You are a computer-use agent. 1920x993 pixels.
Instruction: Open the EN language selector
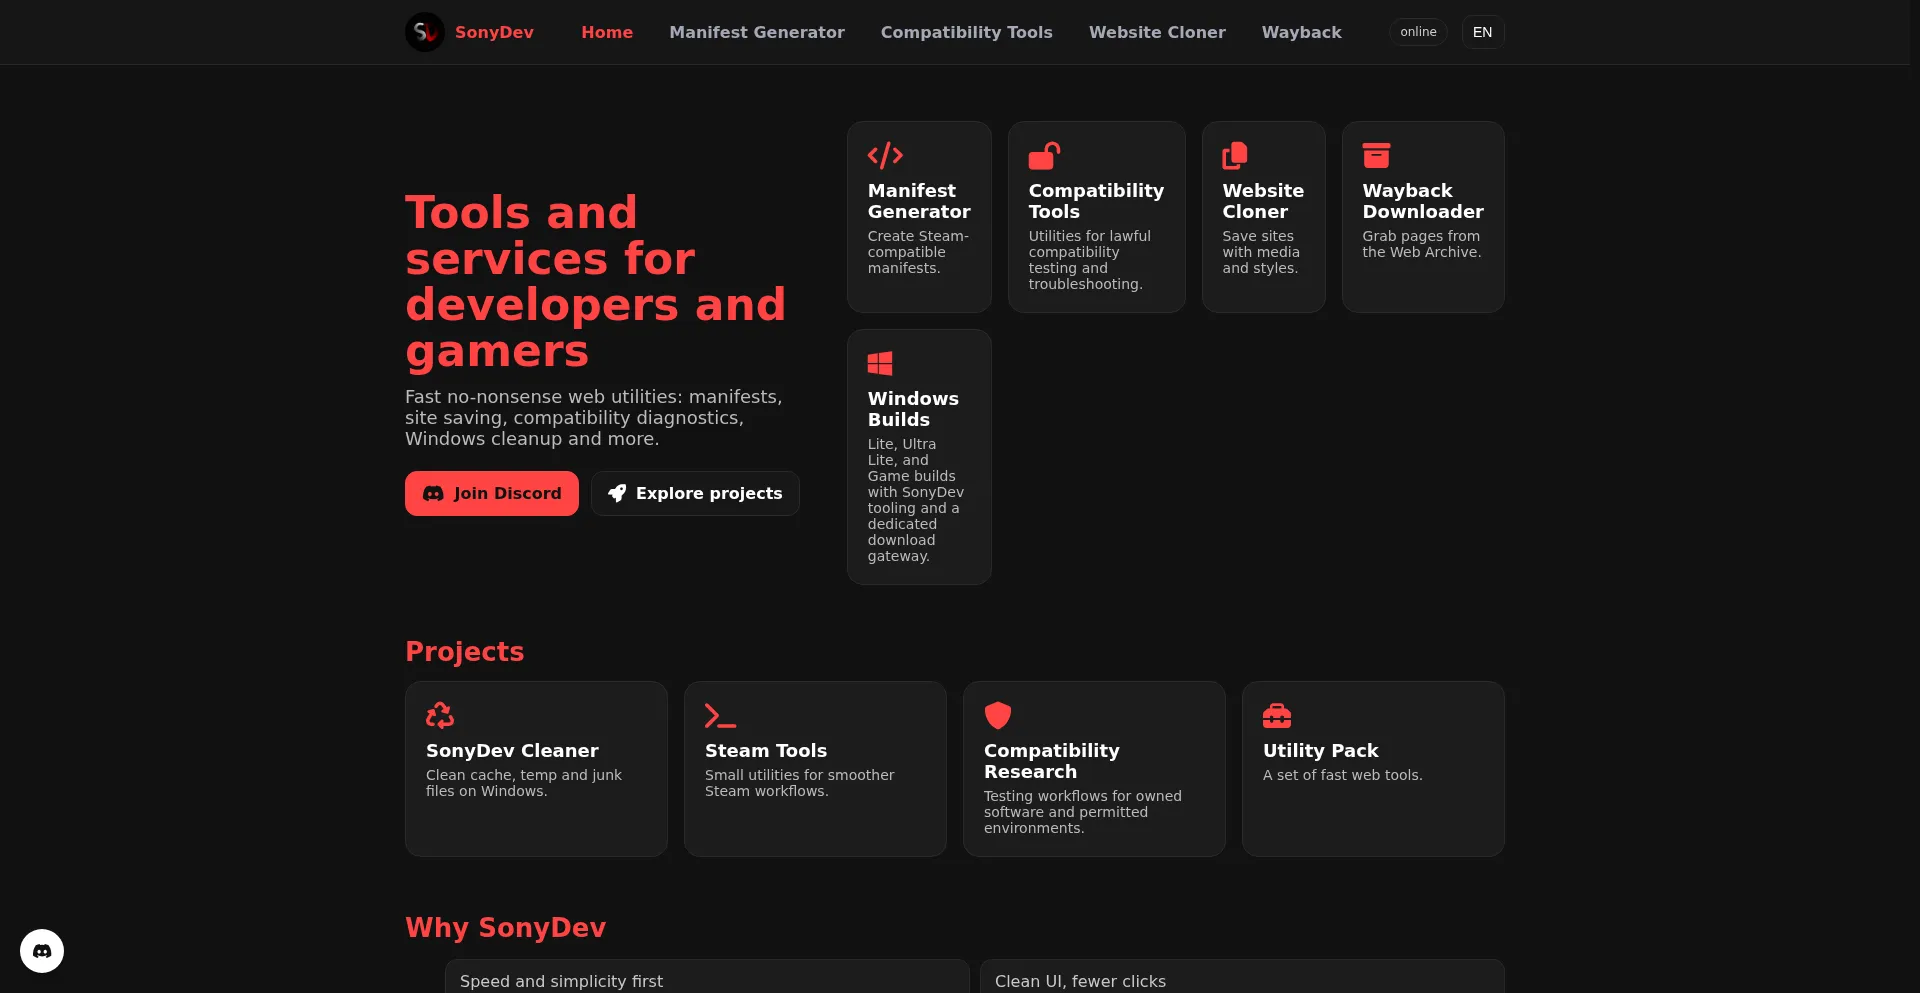(1482, 32)
